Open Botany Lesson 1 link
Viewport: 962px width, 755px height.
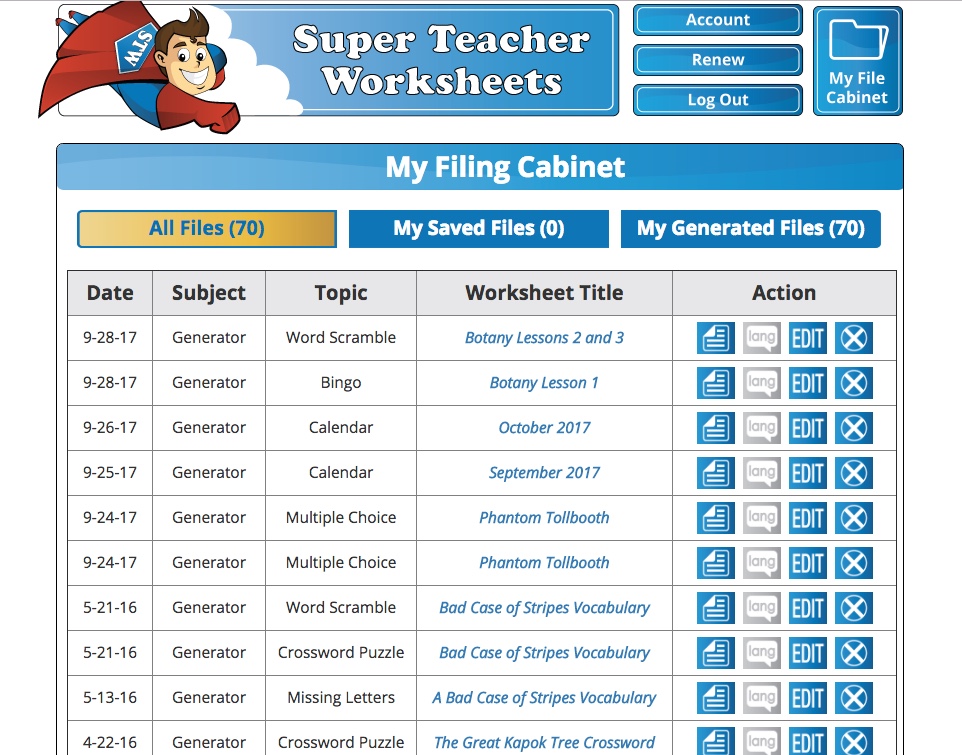(544, 383)
